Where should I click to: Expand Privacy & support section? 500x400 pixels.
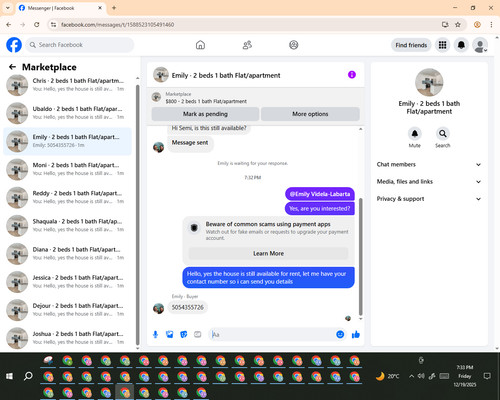pos(429,199)
